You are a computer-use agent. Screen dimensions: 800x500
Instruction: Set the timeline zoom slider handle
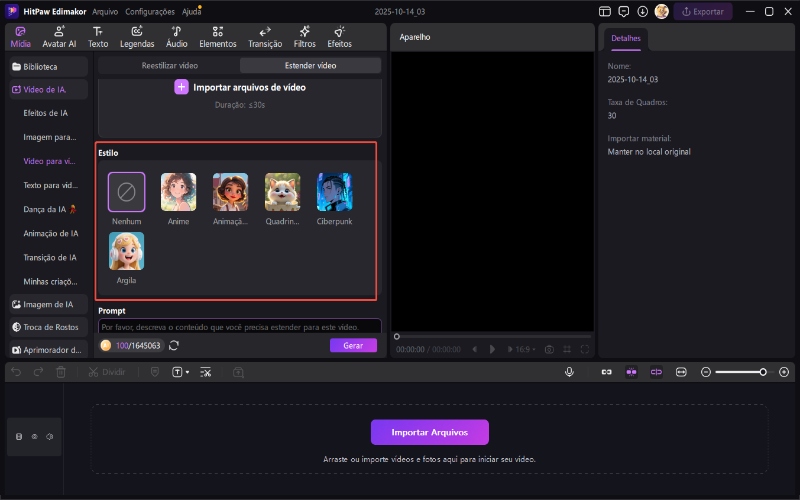point(763,372)
